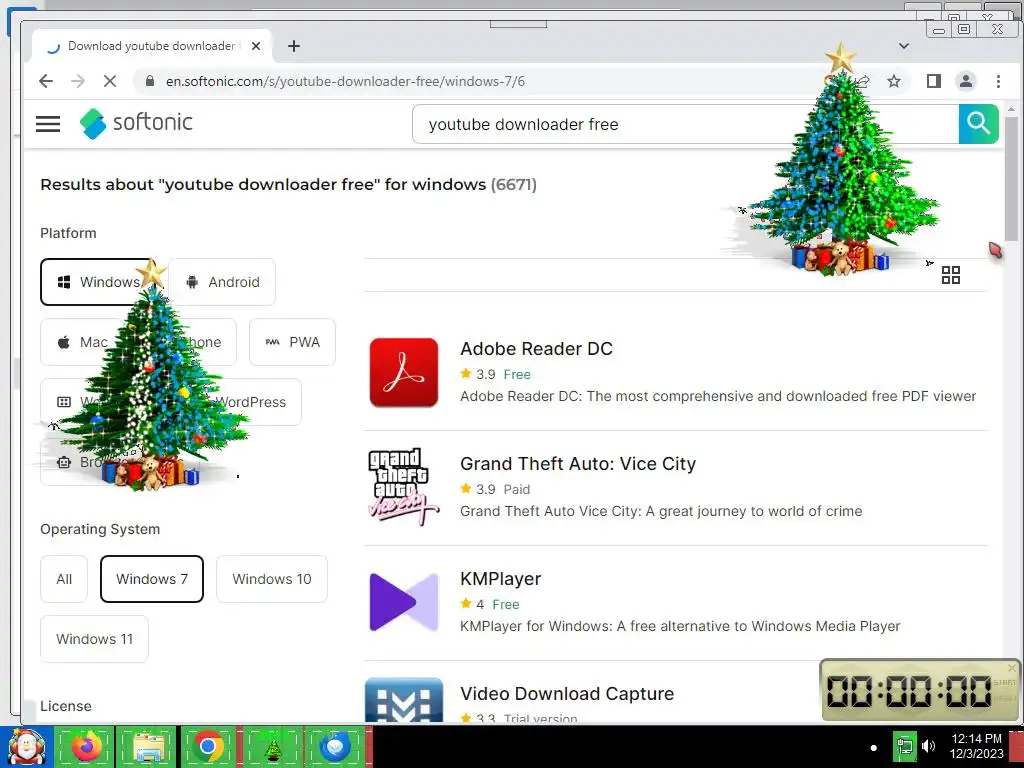1024x768 pixels.
Task: Open the Video Download Capture link
Action: (x=567, y=694)
